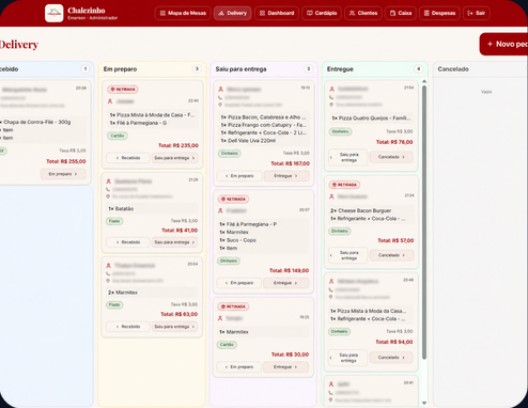528x408 pixels.
Task: Select the Delivery tab in top navigation
Action: [x=232, y=13]
